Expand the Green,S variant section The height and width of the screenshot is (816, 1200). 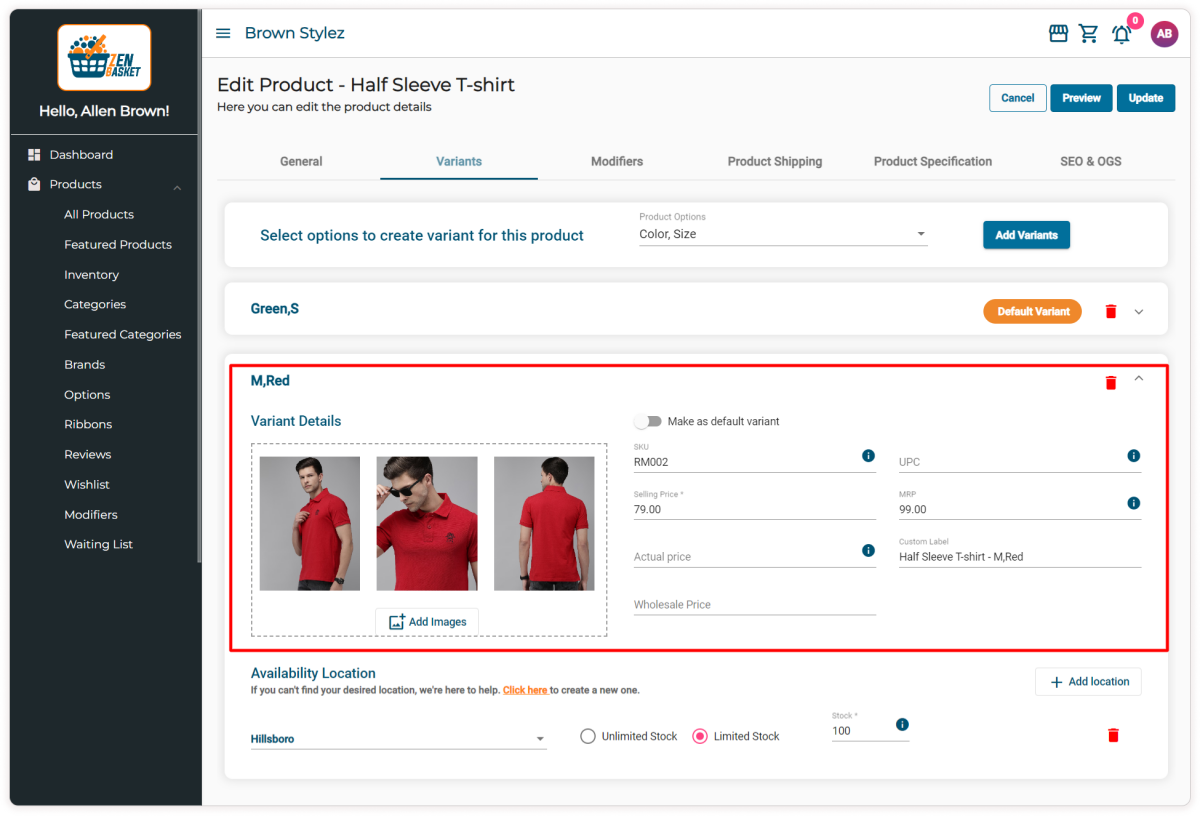point(1139,310)
